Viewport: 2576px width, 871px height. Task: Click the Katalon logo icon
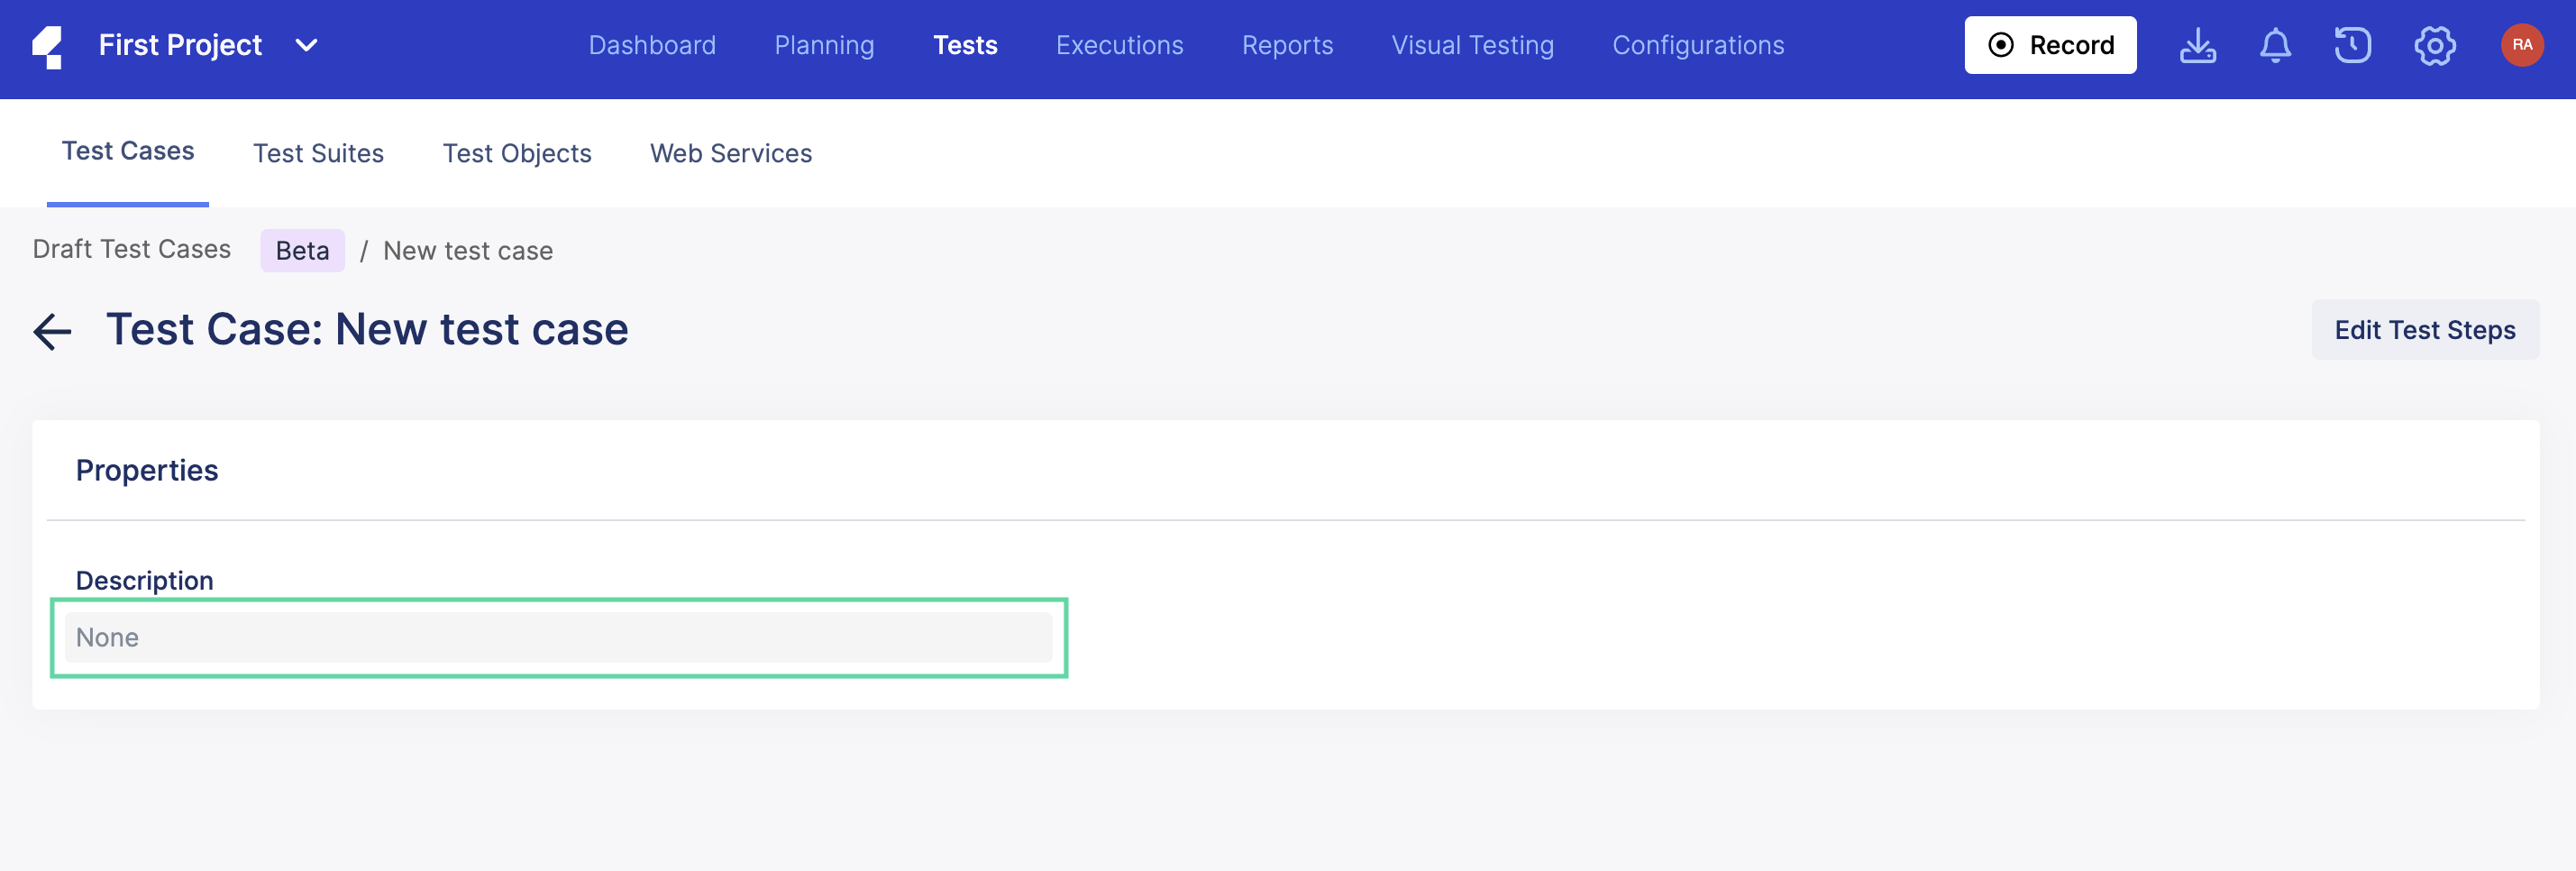pos(47,46)
